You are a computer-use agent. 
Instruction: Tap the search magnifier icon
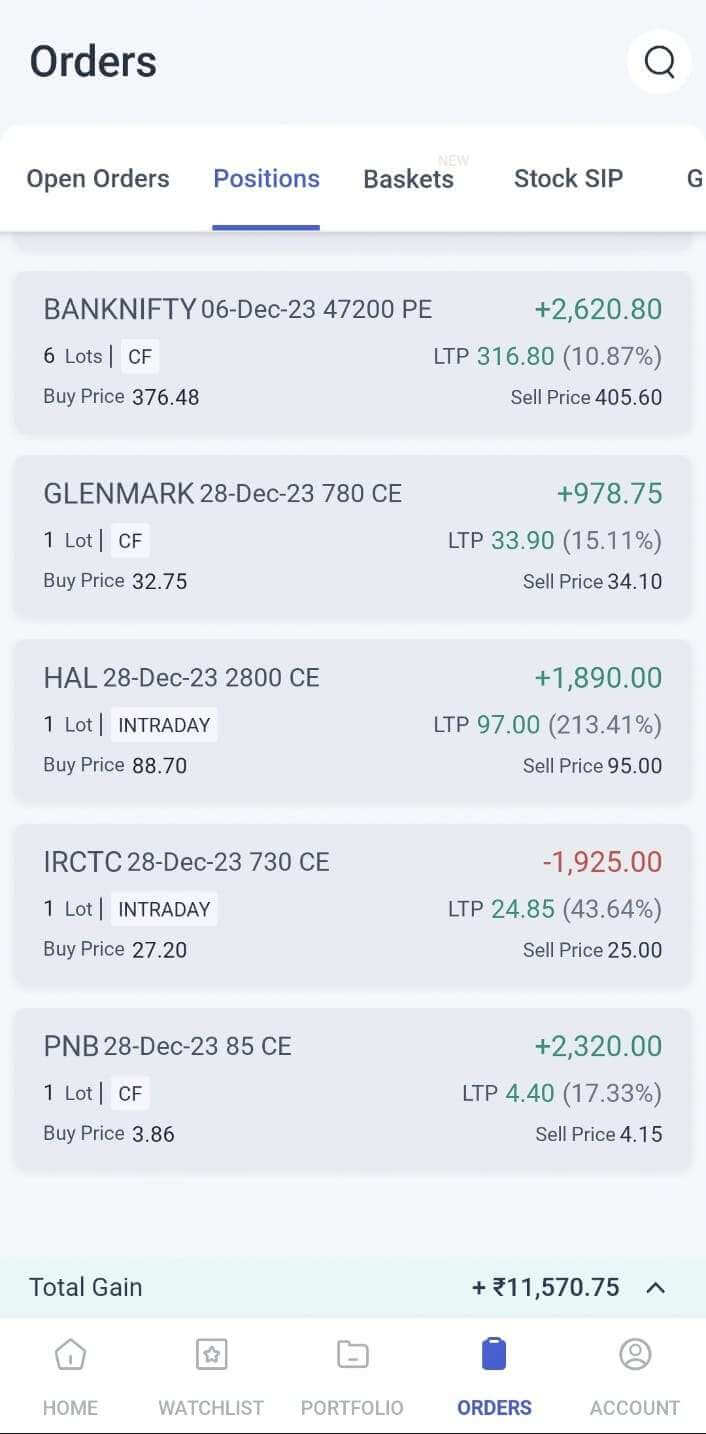click(x=659, y=62)
